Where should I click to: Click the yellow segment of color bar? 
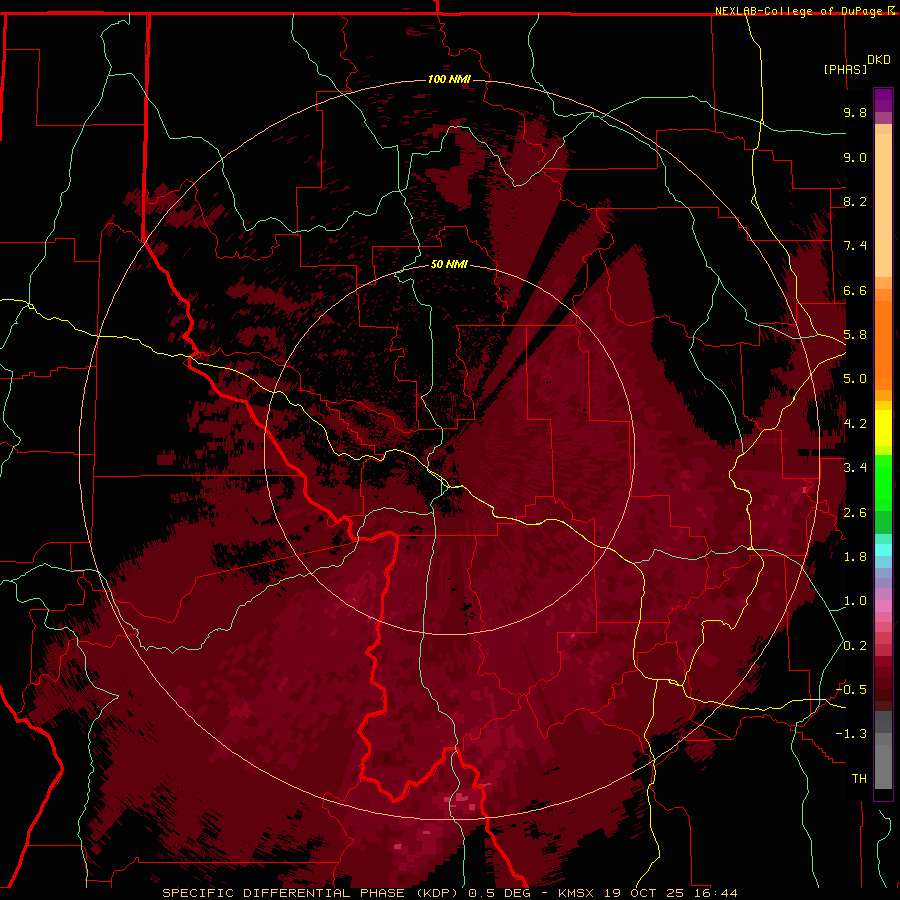click(883, 428)
